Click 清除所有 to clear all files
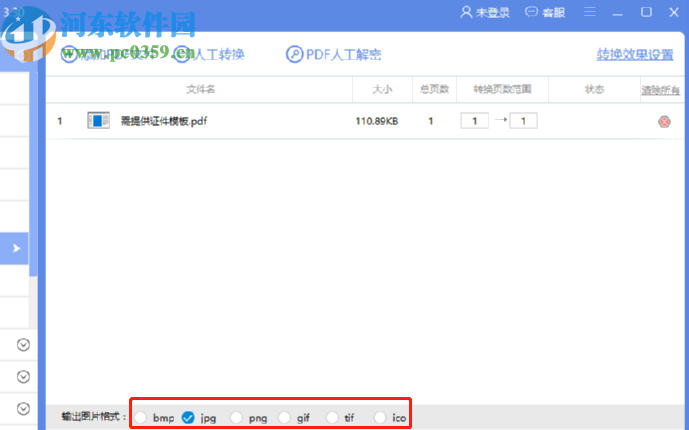The width and height of the screenshot is (689, 430). [x=660, y=90]
